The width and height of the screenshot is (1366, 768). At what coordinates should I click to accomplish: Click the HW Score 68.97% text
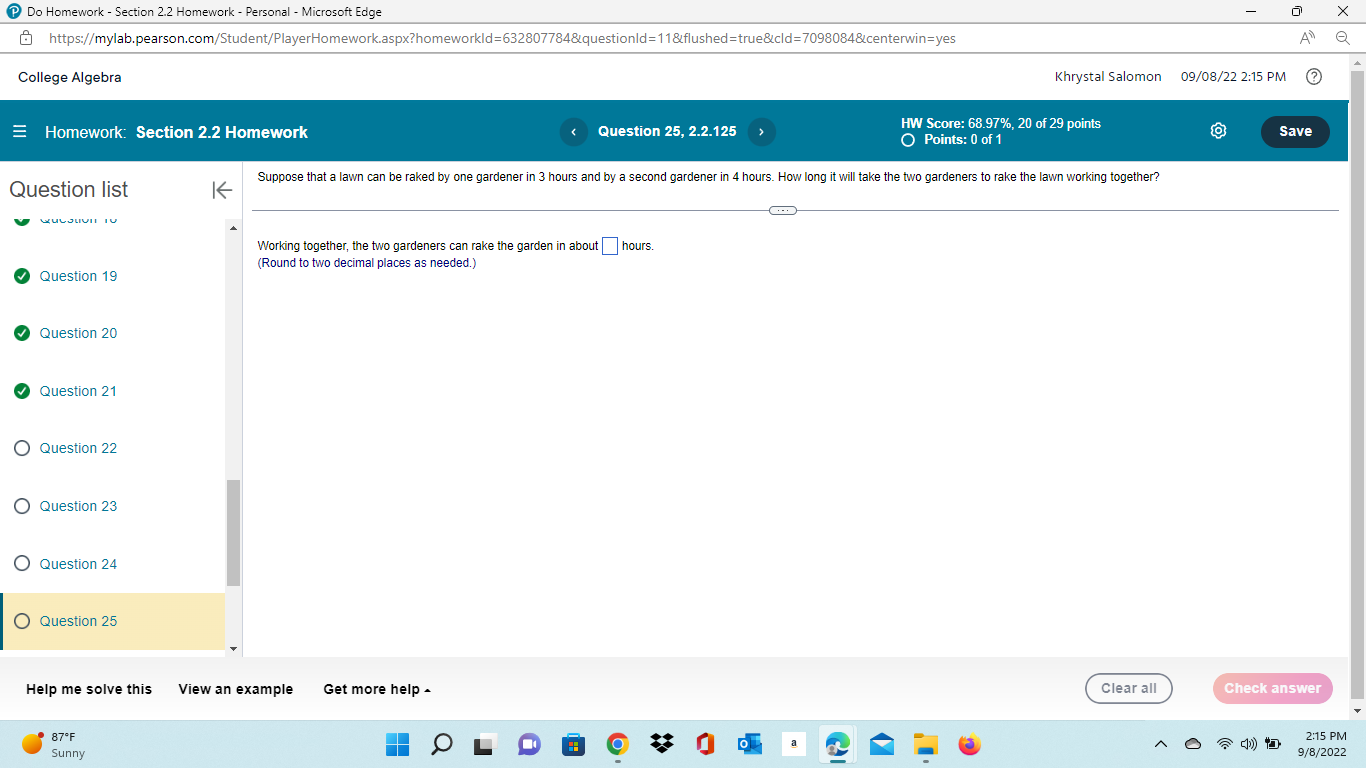(x=1000, y=124)
